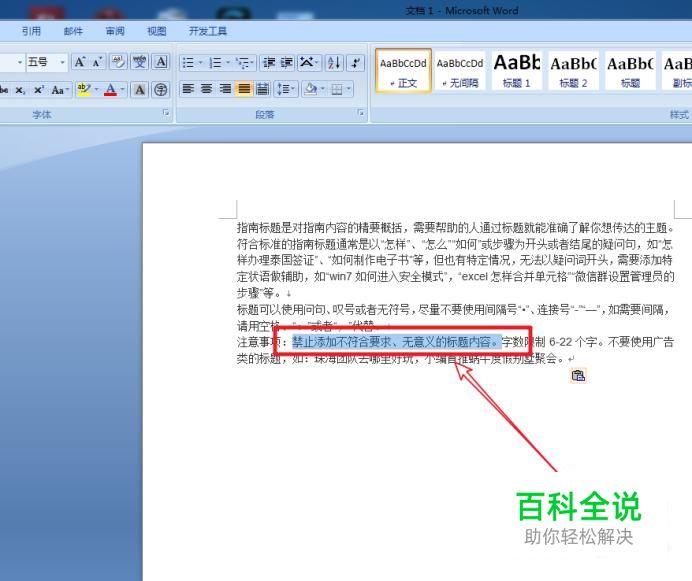Image resolution: width=692 pixels, height=581 pixels.
Task: Click the Multilevel List button
Action: pyautogui.click(x=243, y=63)
